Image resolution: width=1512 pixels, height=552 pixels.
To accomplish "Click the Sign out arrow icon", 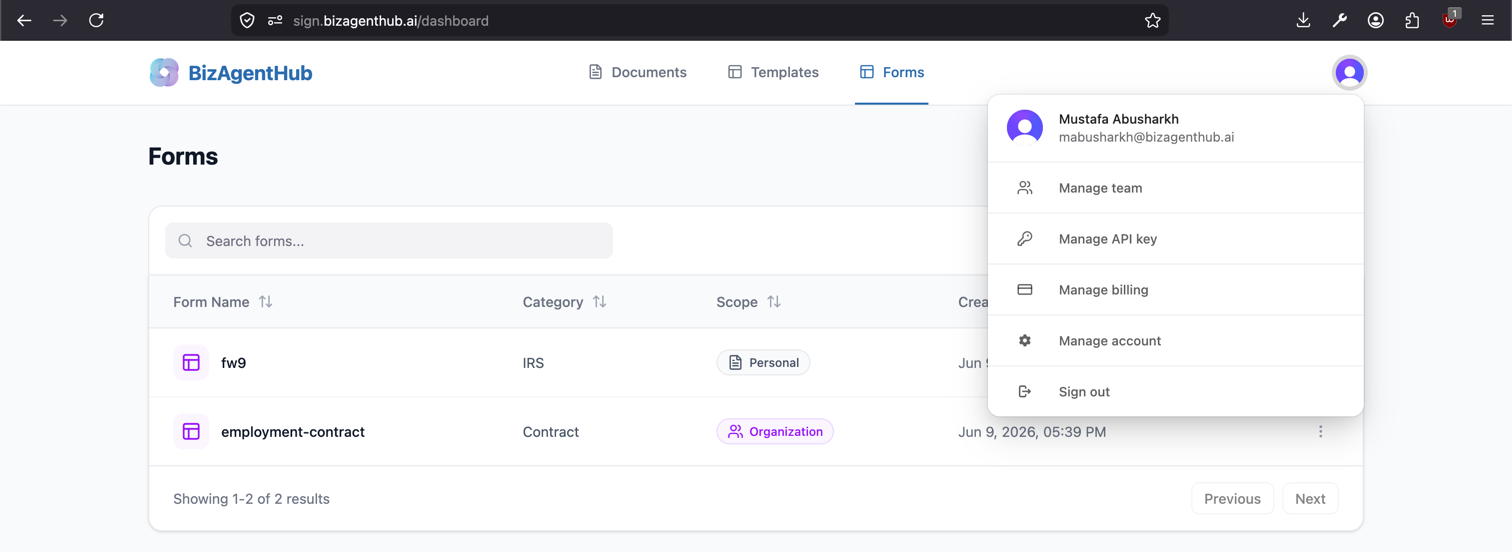I will tap(1025, 392).
